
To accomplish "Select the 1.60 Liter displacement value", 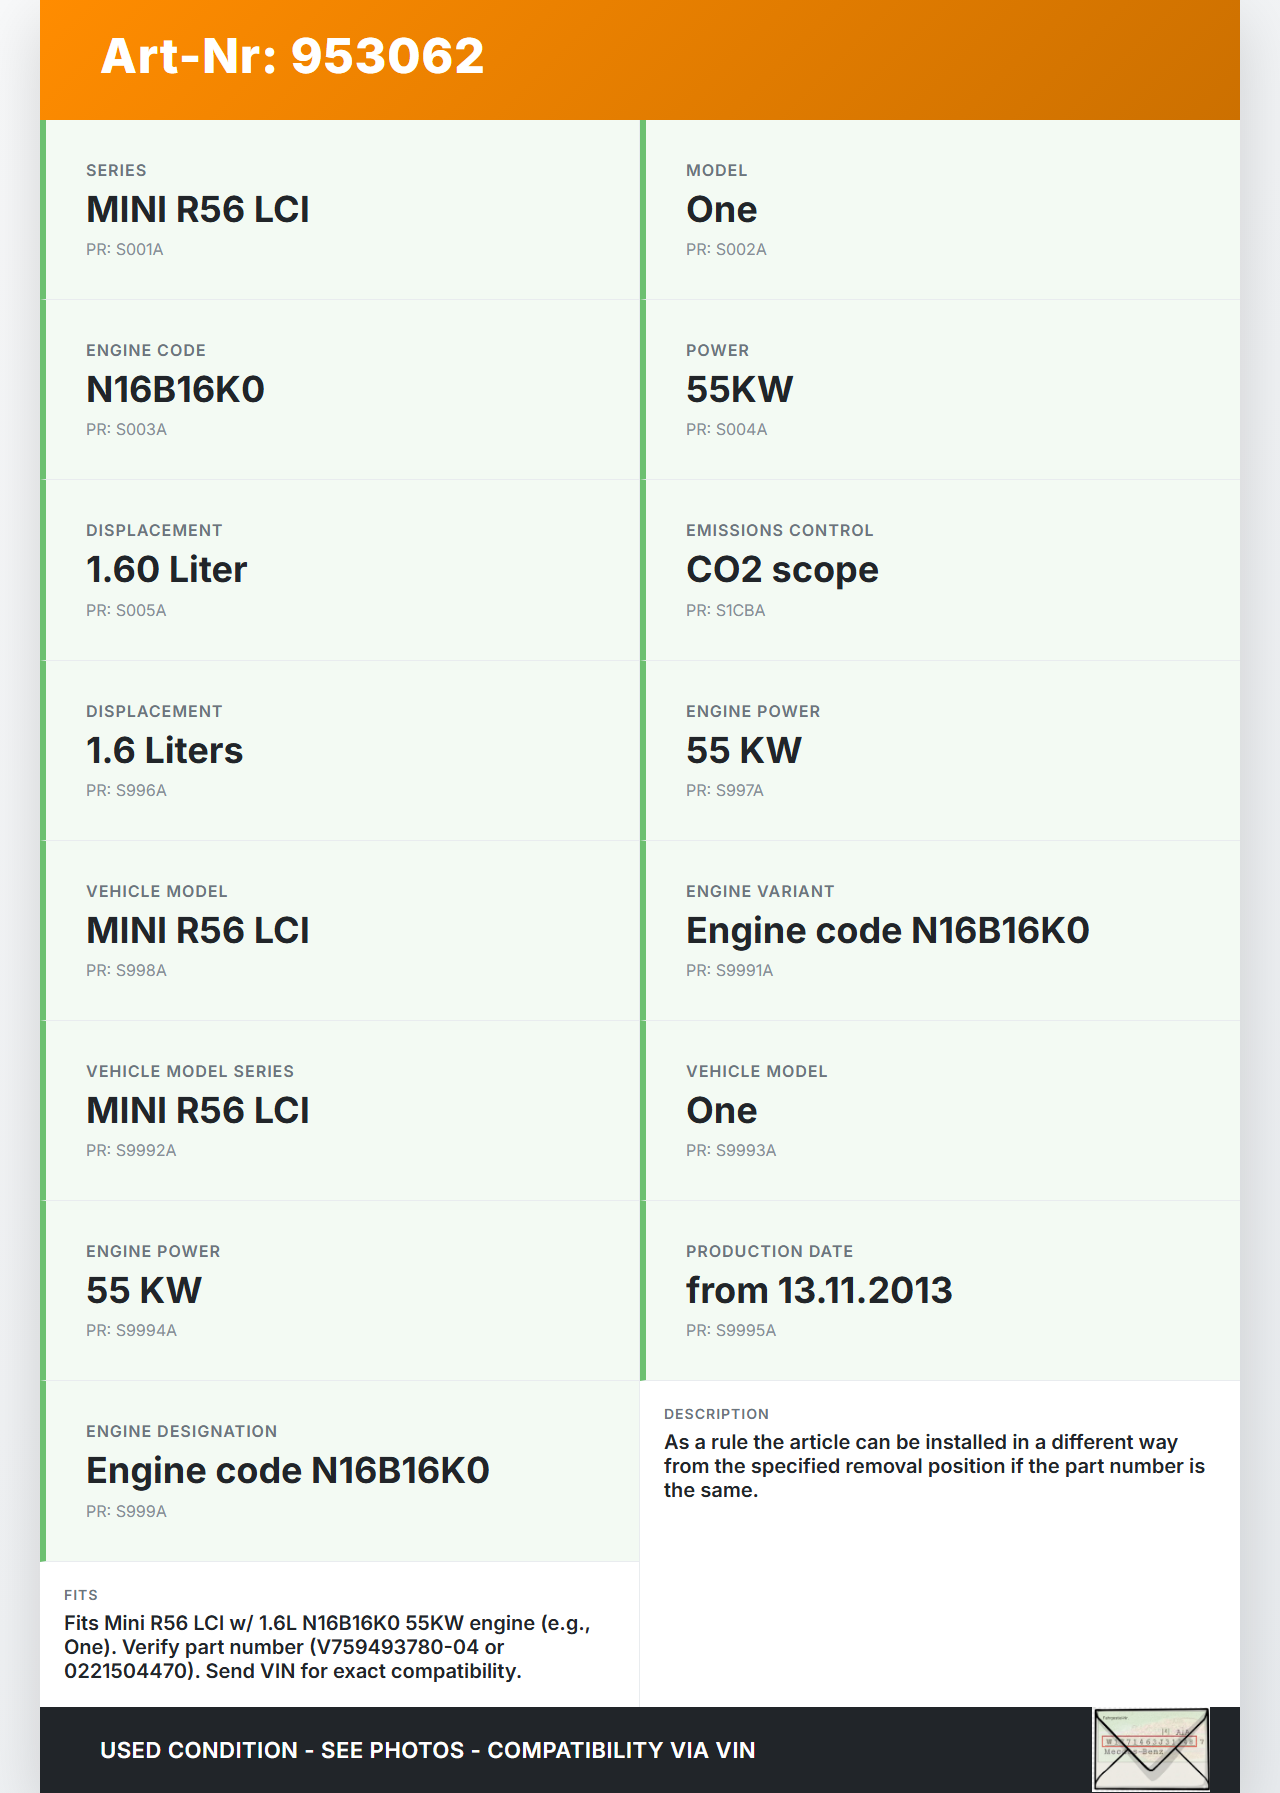I will pos(166,570).
